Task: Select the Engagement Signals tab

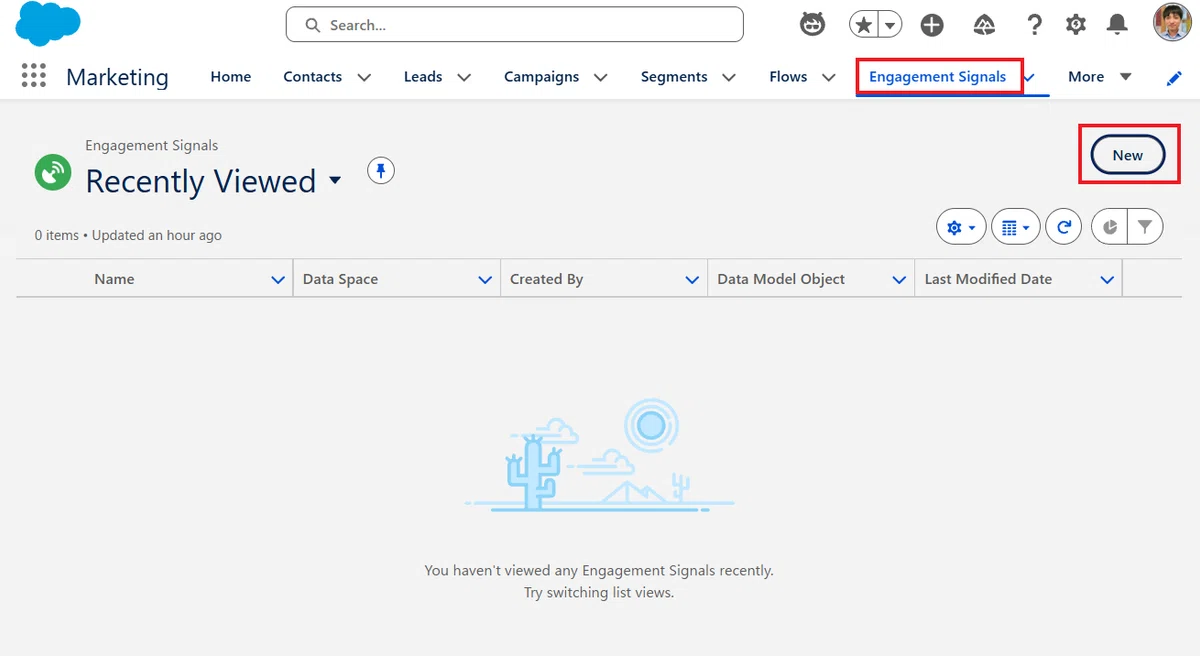Action: pos(938,77)
